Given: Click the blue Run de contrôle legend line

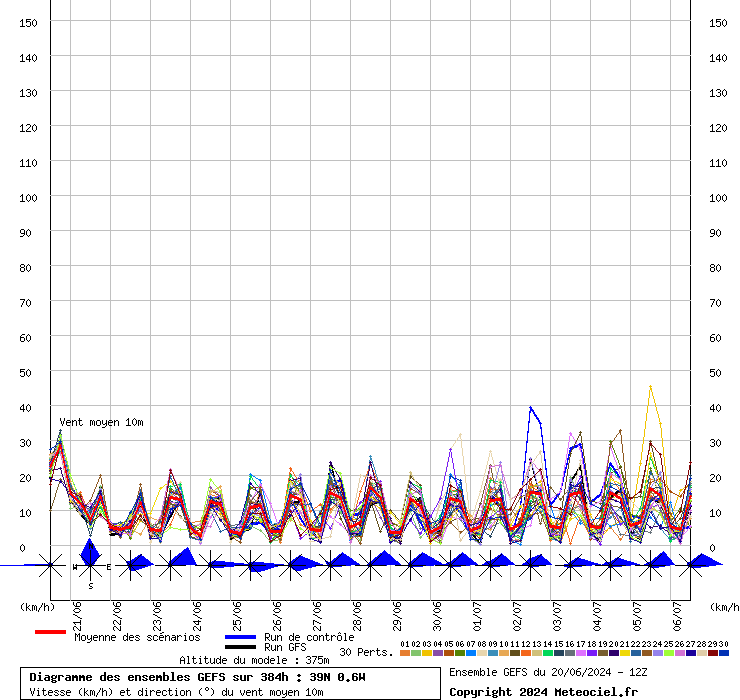Looking at the screenshot, I should 240,637.
